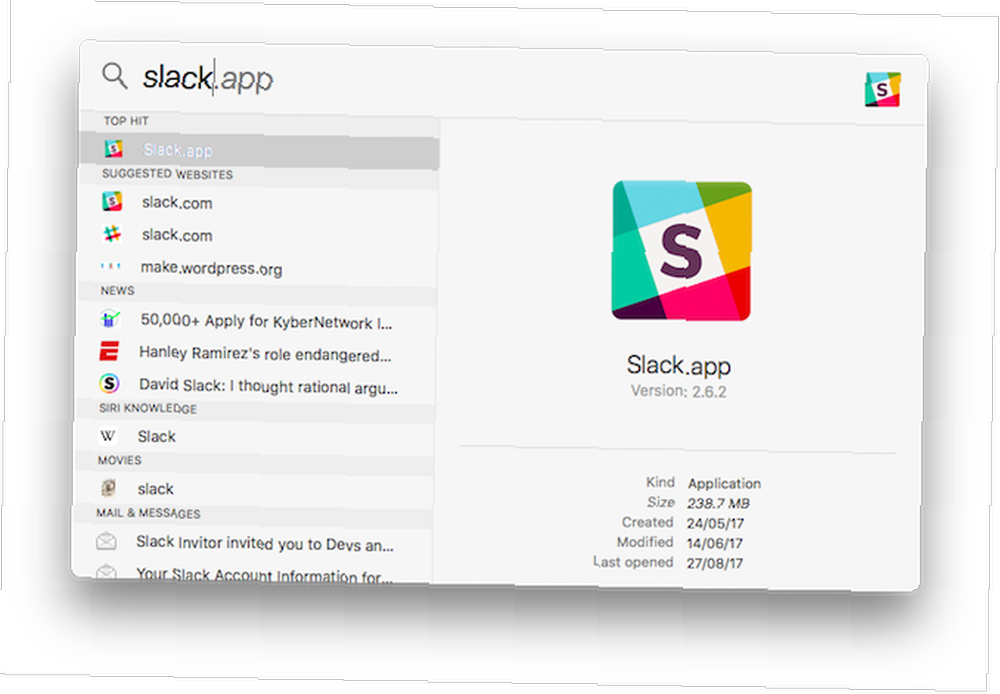Click the Kind value 'Application'
The image size is (1000, 694).
point(724,484)
